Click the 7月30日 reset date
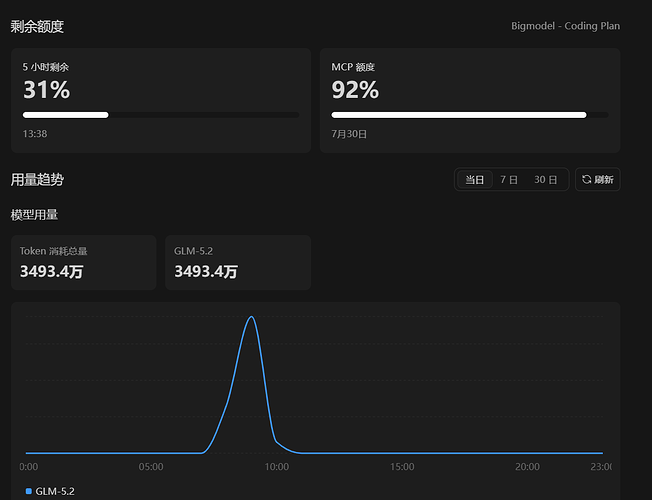The image size is (652, 500). 349,134
